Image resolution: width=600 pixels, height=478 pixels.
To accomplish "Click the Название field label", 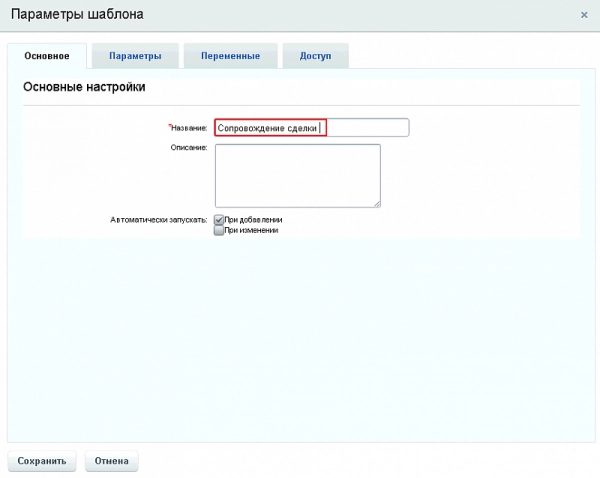I will (x=190, y=128).
